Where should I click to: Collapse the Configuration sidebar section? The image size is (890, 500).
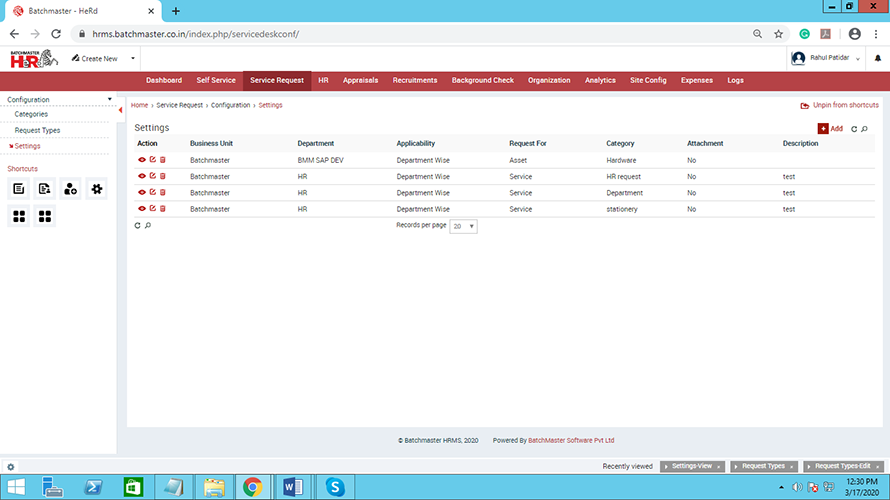coord(109,100)
